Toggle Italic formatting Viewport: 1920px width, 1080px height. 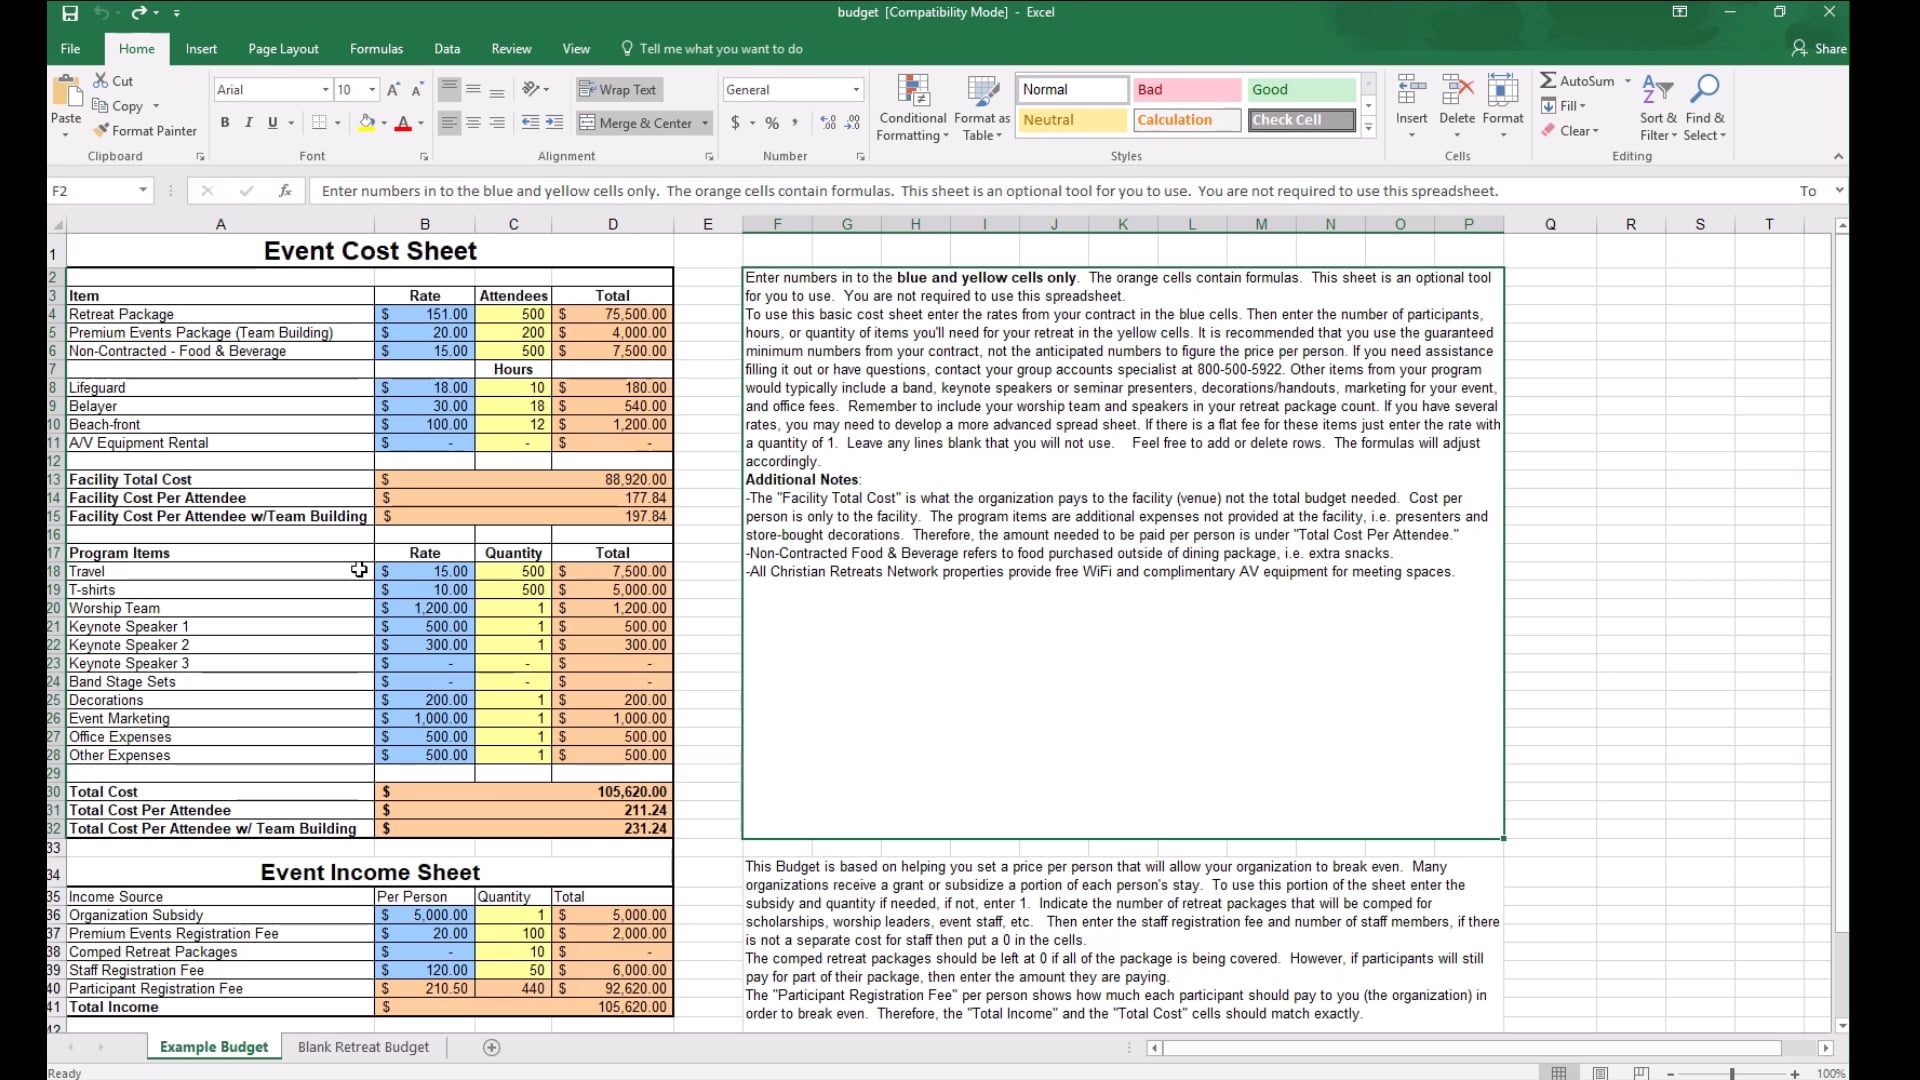click(x=248, y=123)
